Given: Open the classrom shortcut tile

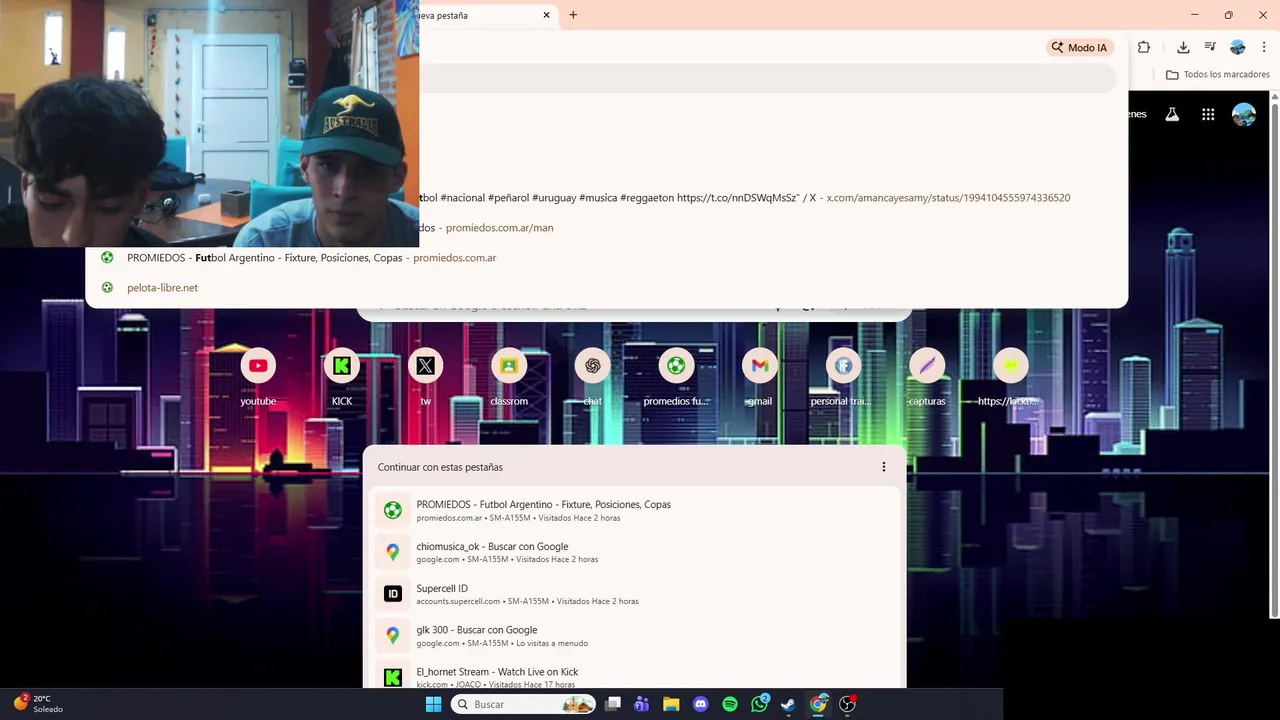Looking at the screenshot, I should tap(509, 376).
